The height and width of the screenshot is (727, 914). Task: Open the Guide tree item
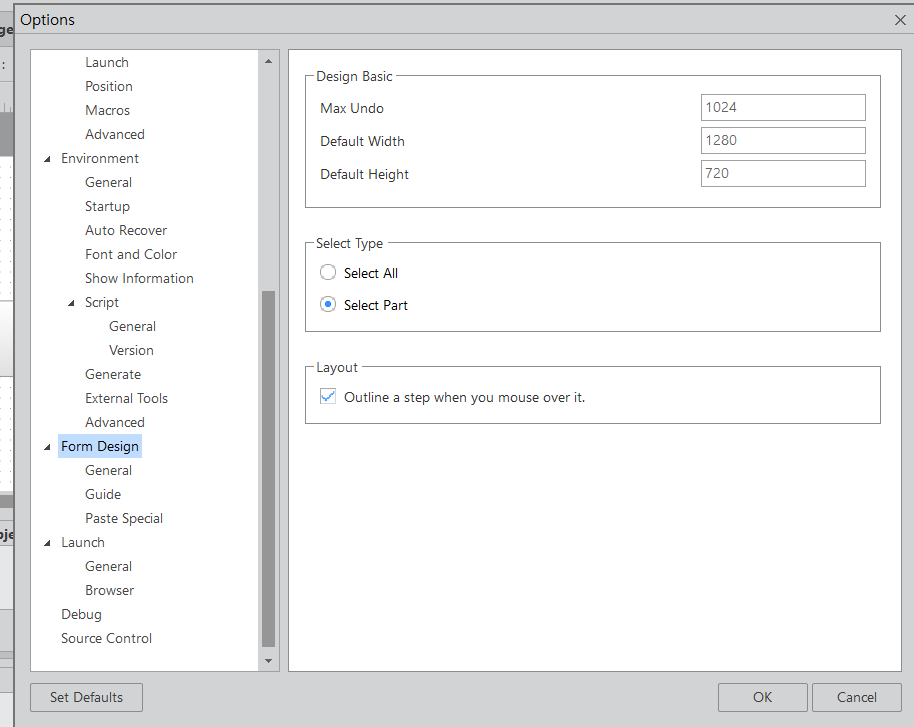point(103,494)
